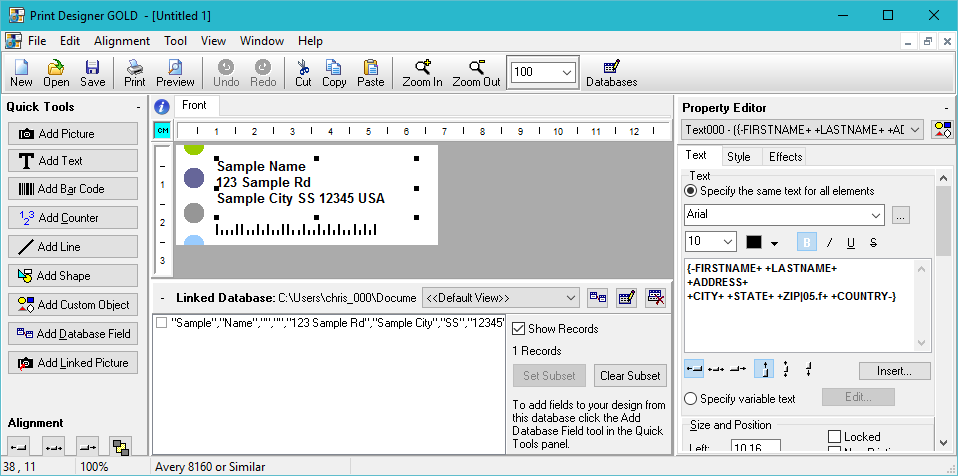958x476 pixels.
Task: Click the add database field icon in Linked Database bar
Action: tap(597, 298)
